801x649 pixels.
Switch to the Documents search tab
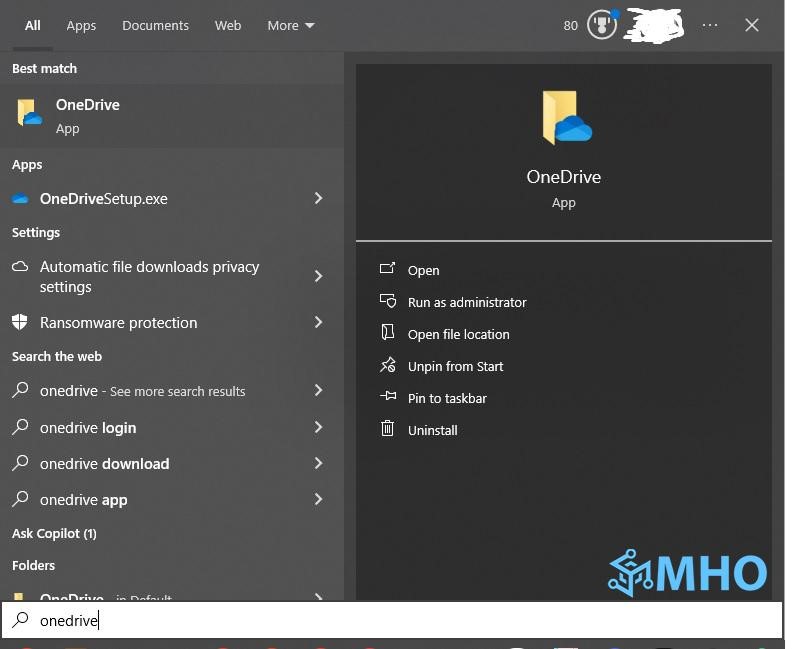click(x=155, y=25)
